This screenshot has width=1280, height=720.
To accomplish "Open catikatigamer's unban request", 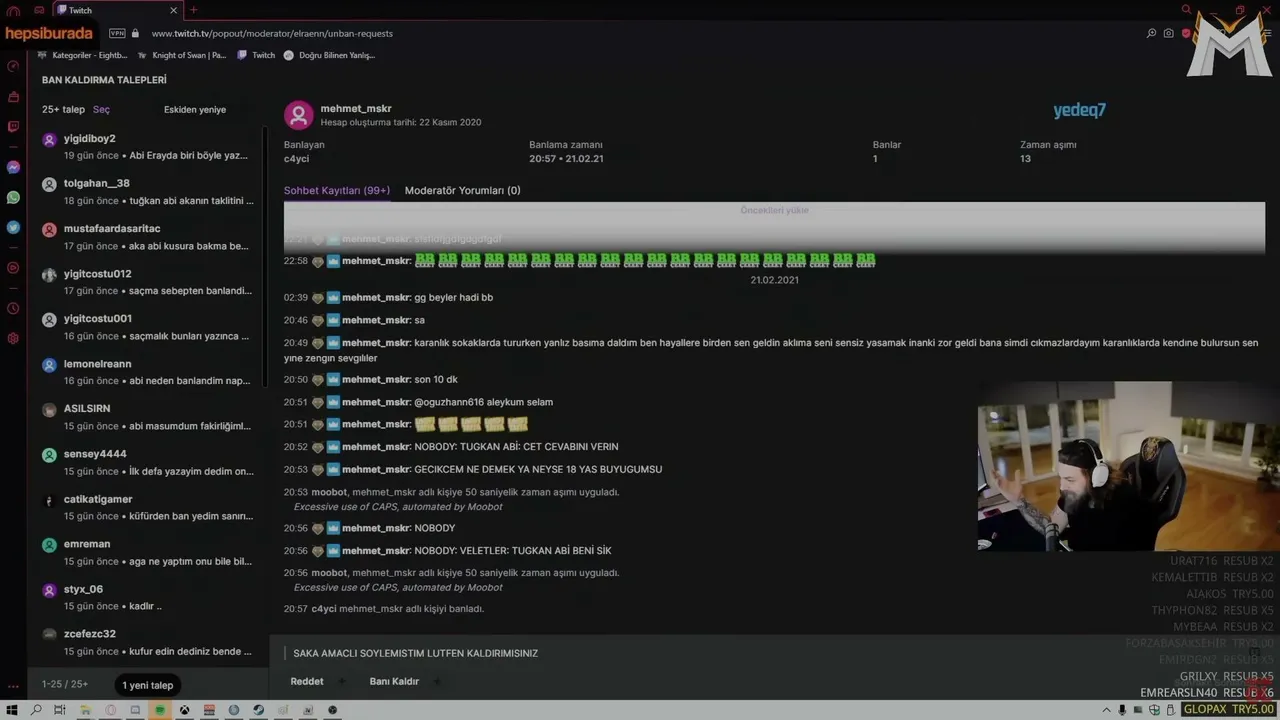I will click(x=148, y=507).
